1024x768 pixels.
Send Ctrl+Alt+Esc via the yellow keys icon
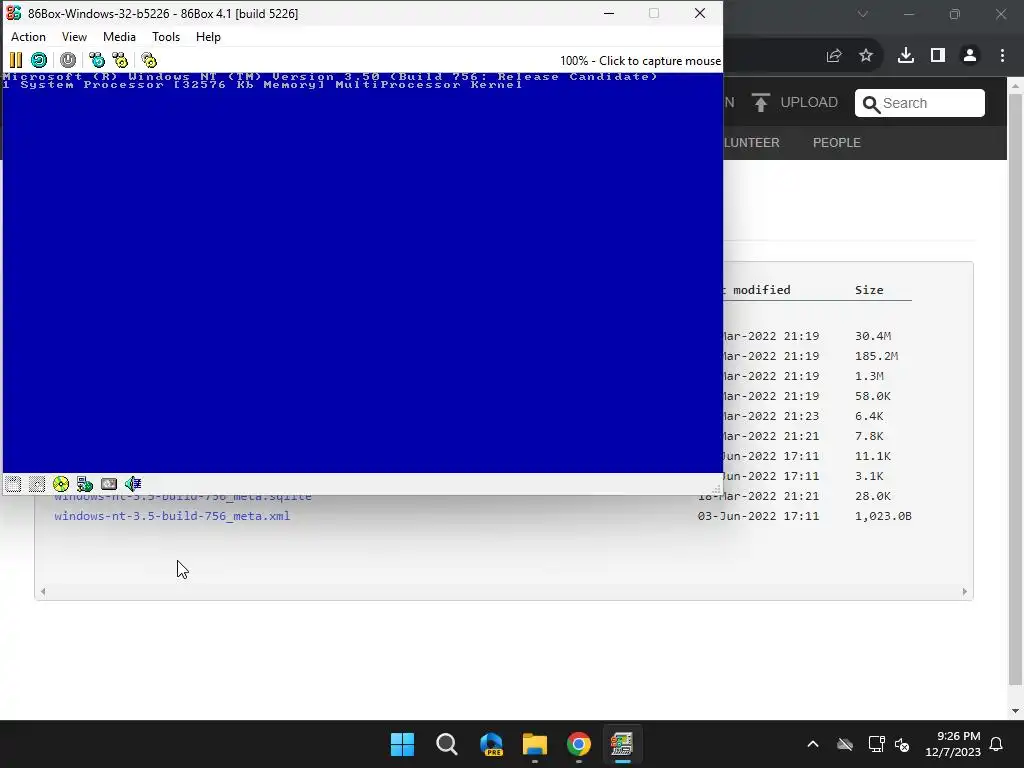[120, 60]
